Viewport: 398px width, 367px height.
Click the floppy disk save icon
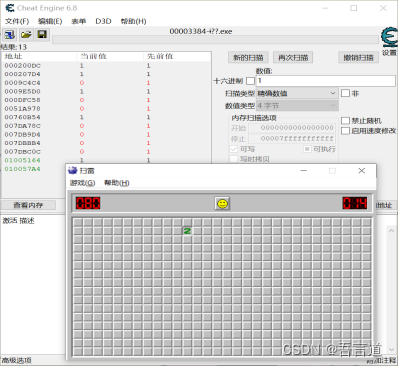(42, 35)
